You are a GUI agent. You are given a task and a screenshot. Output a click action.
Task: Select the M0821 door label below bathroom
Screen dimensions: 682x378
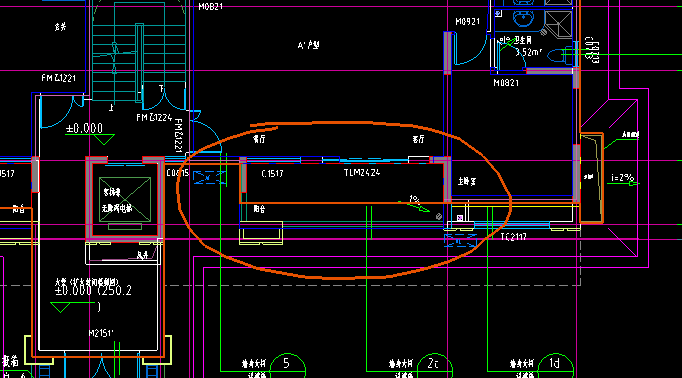coord(506,83)
